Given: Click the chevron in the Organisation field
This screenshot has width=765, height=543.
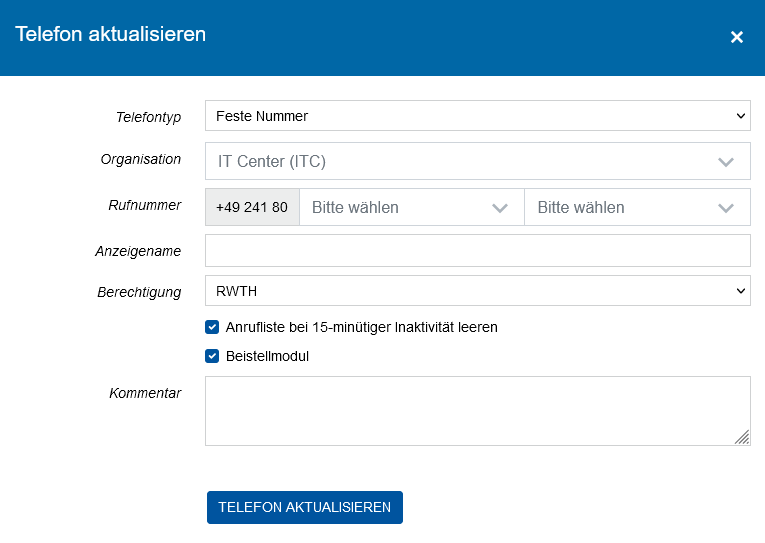Looking at the screenshot, I should 726,161.
